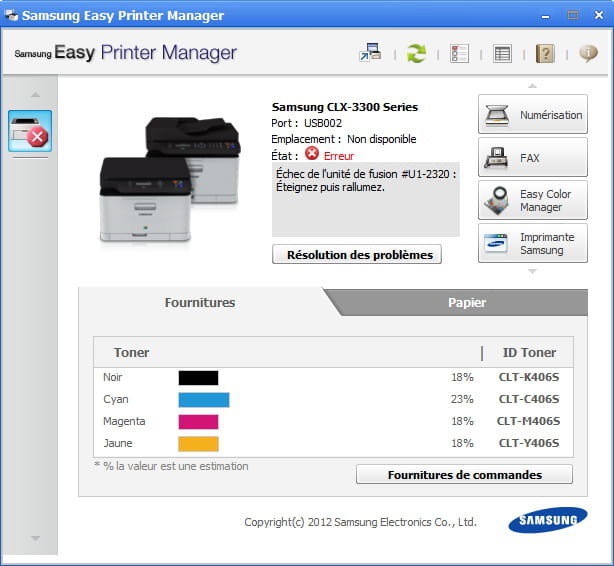This screenshot has width=614, height=566.
Task: Open Numérisation scan function
Action: click(x=533, y=114)
